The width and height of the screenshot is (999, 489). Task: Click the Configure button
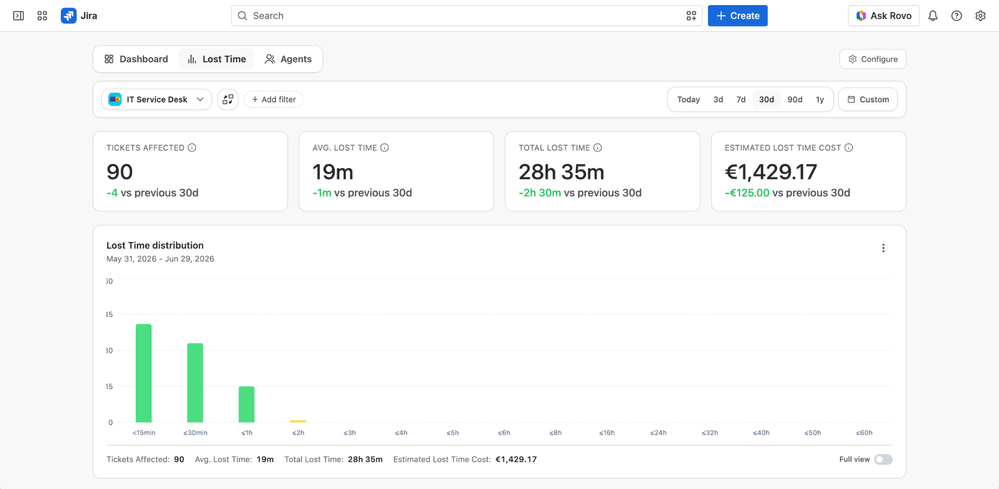[873, 59]
